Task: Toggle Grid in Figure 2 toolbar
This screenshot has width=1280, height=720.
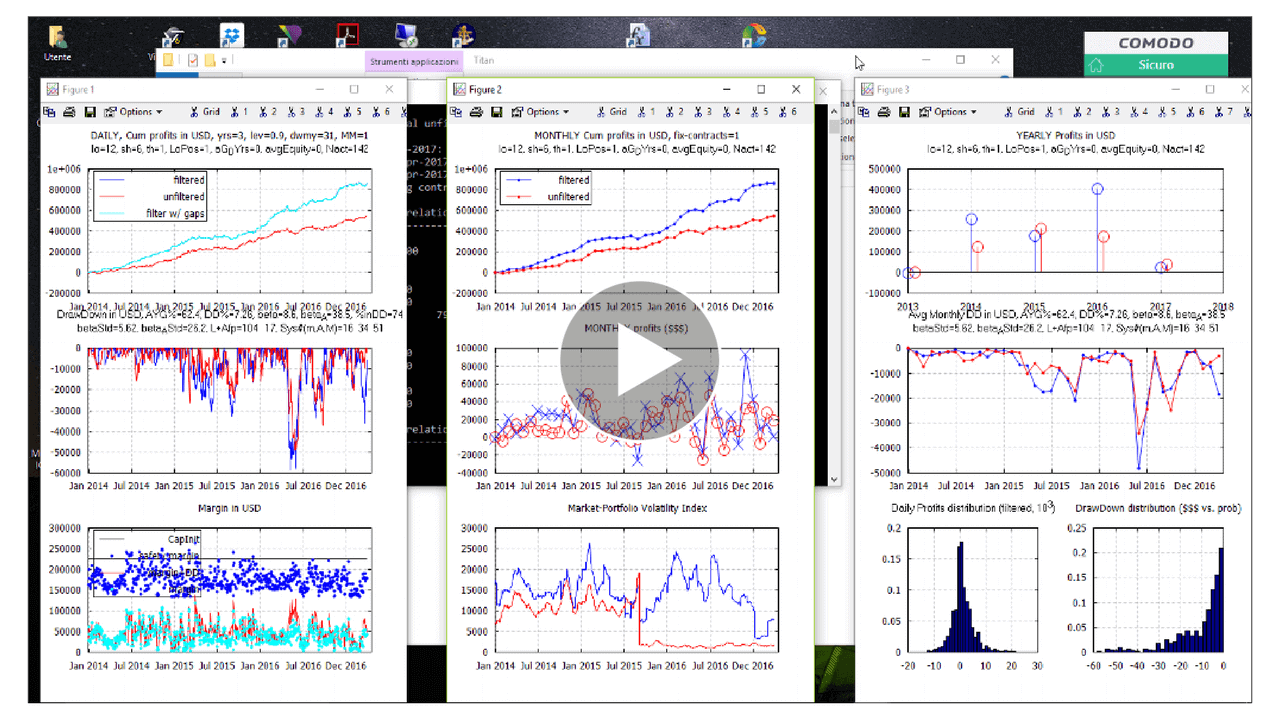Action: 612,112
